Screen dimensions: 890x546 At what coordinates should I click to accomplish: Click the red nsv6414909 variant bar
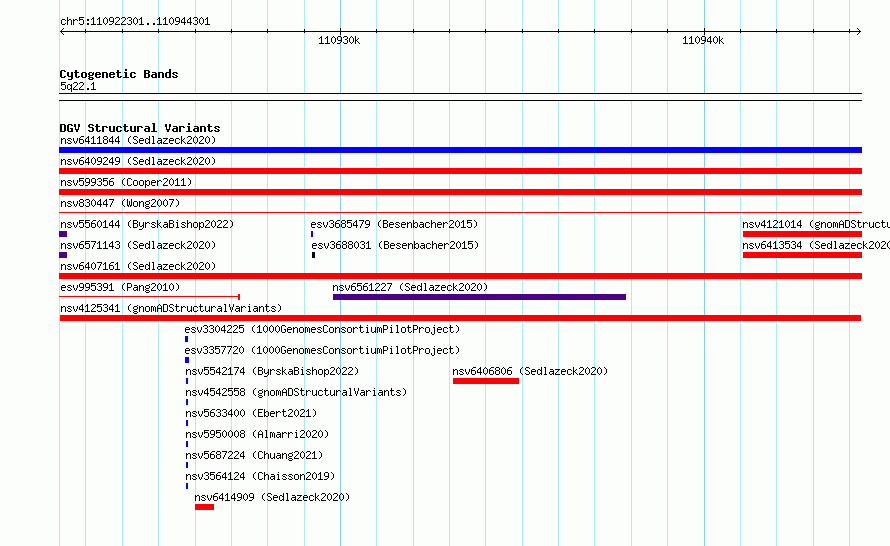click(x=204, y=507)
